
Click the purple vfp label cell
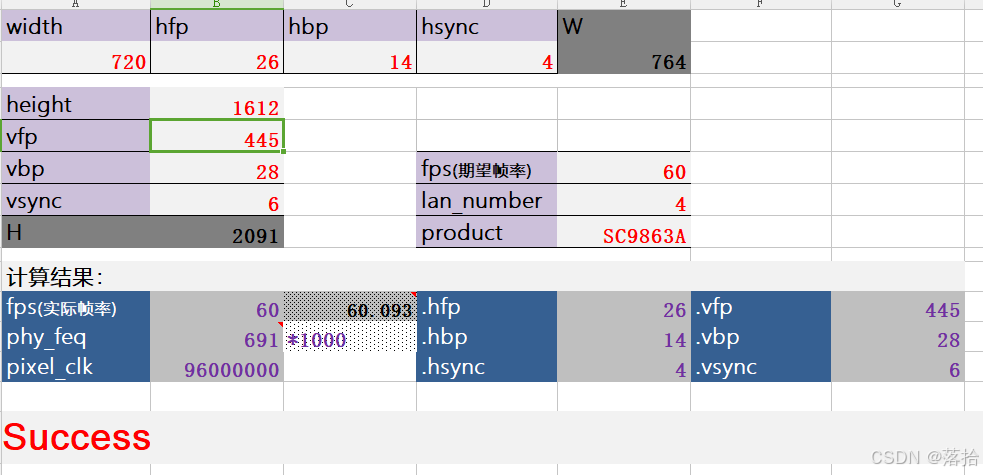click(x=75, y=136)
